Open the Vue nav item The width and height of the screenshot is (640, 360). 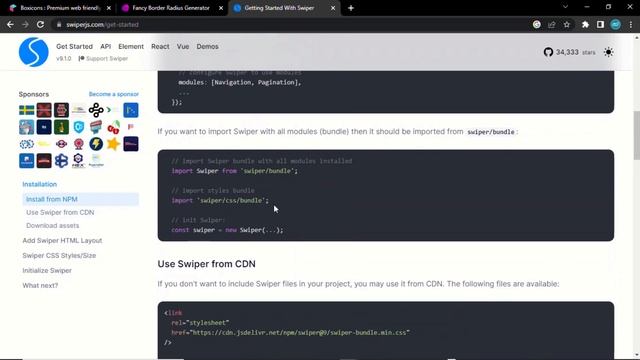tap(183, 47)
